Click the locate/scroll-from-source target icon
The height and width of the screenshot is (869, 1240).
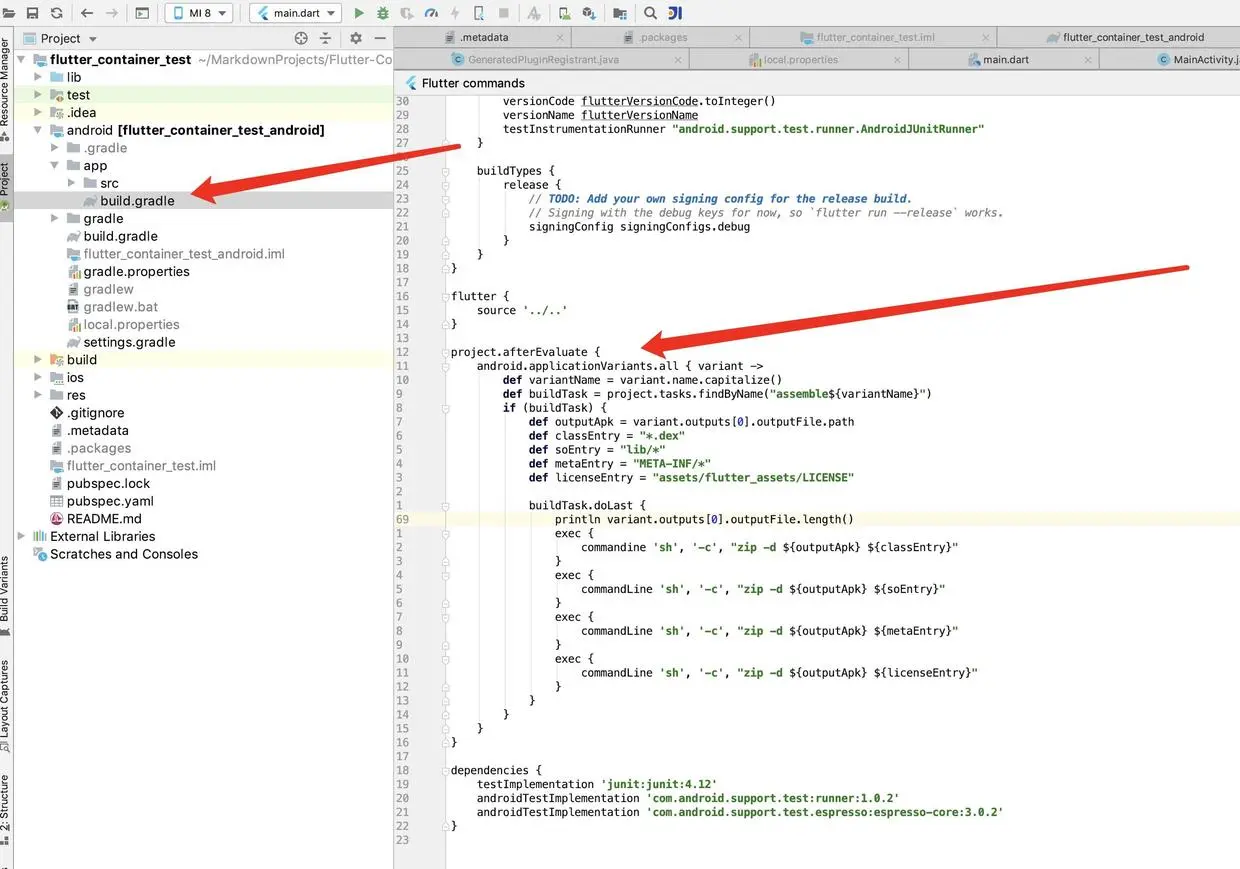coord(302,38)
